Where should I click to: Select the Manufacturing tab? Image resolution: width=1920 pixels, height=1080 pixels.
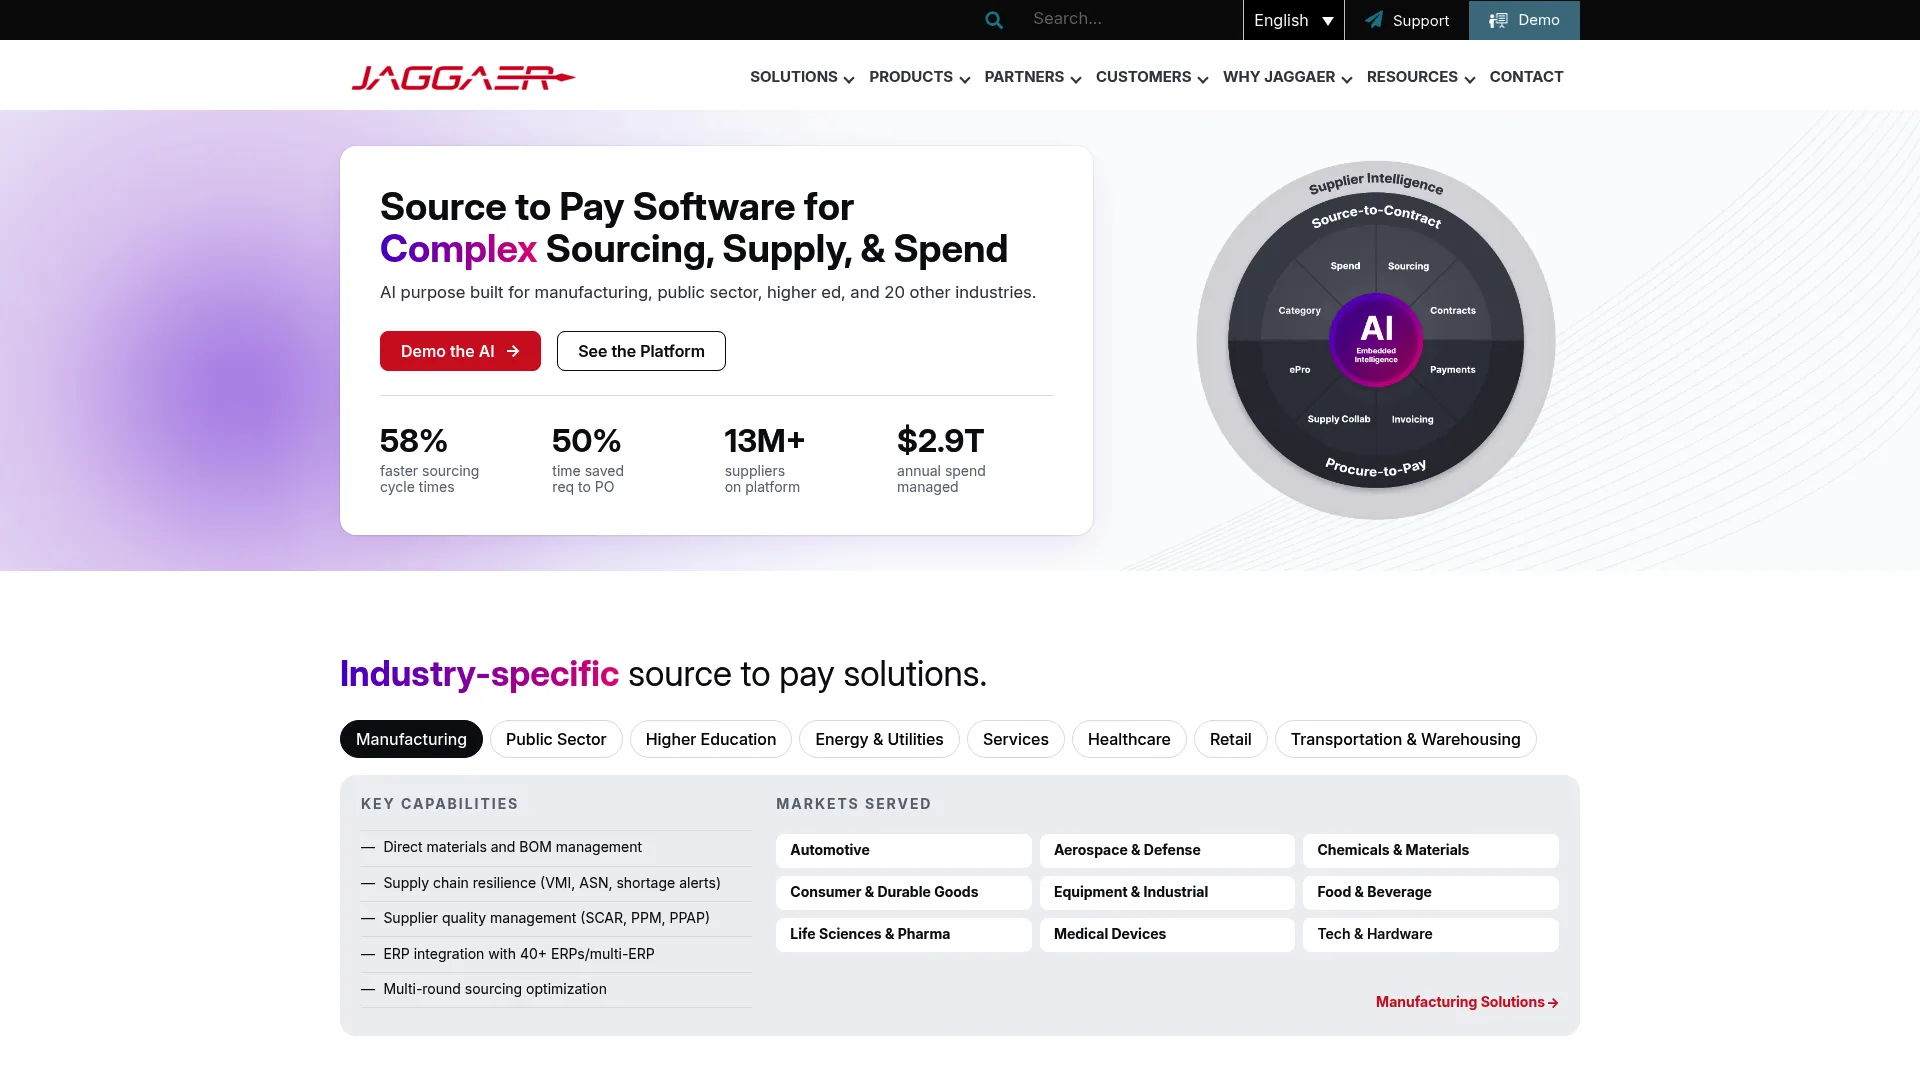pos(411,739)
